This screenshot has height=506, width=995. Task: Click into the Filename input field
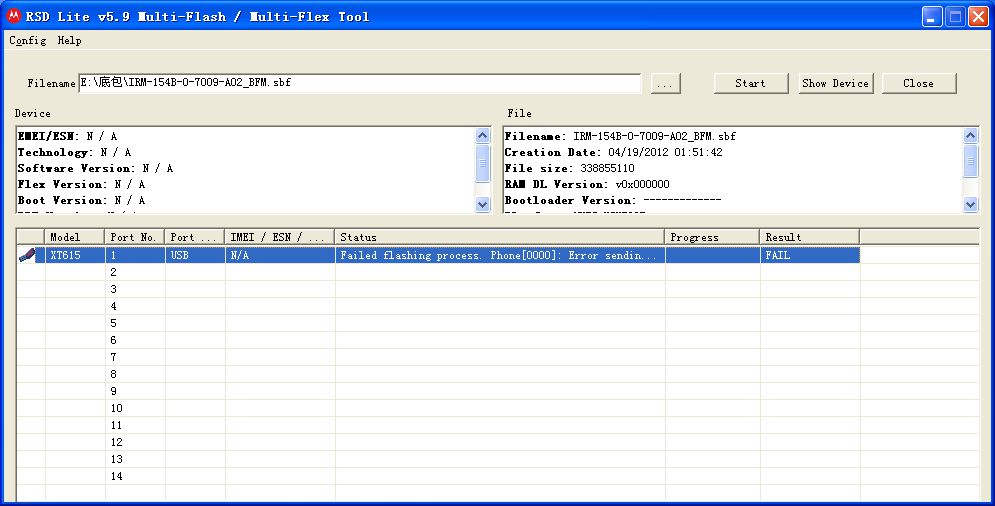pyautogui.click(x=359, y=83)
